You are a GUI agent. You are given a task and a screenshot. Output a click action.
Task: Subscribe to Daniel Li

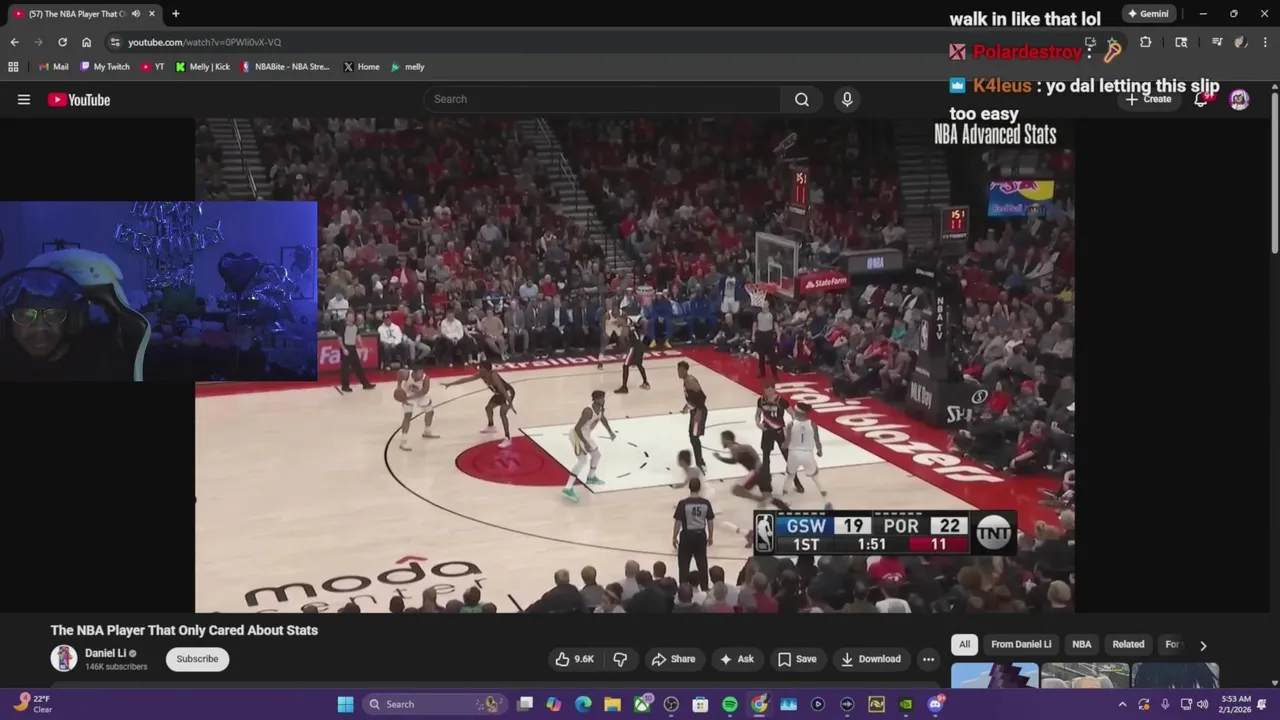[197, 659]
